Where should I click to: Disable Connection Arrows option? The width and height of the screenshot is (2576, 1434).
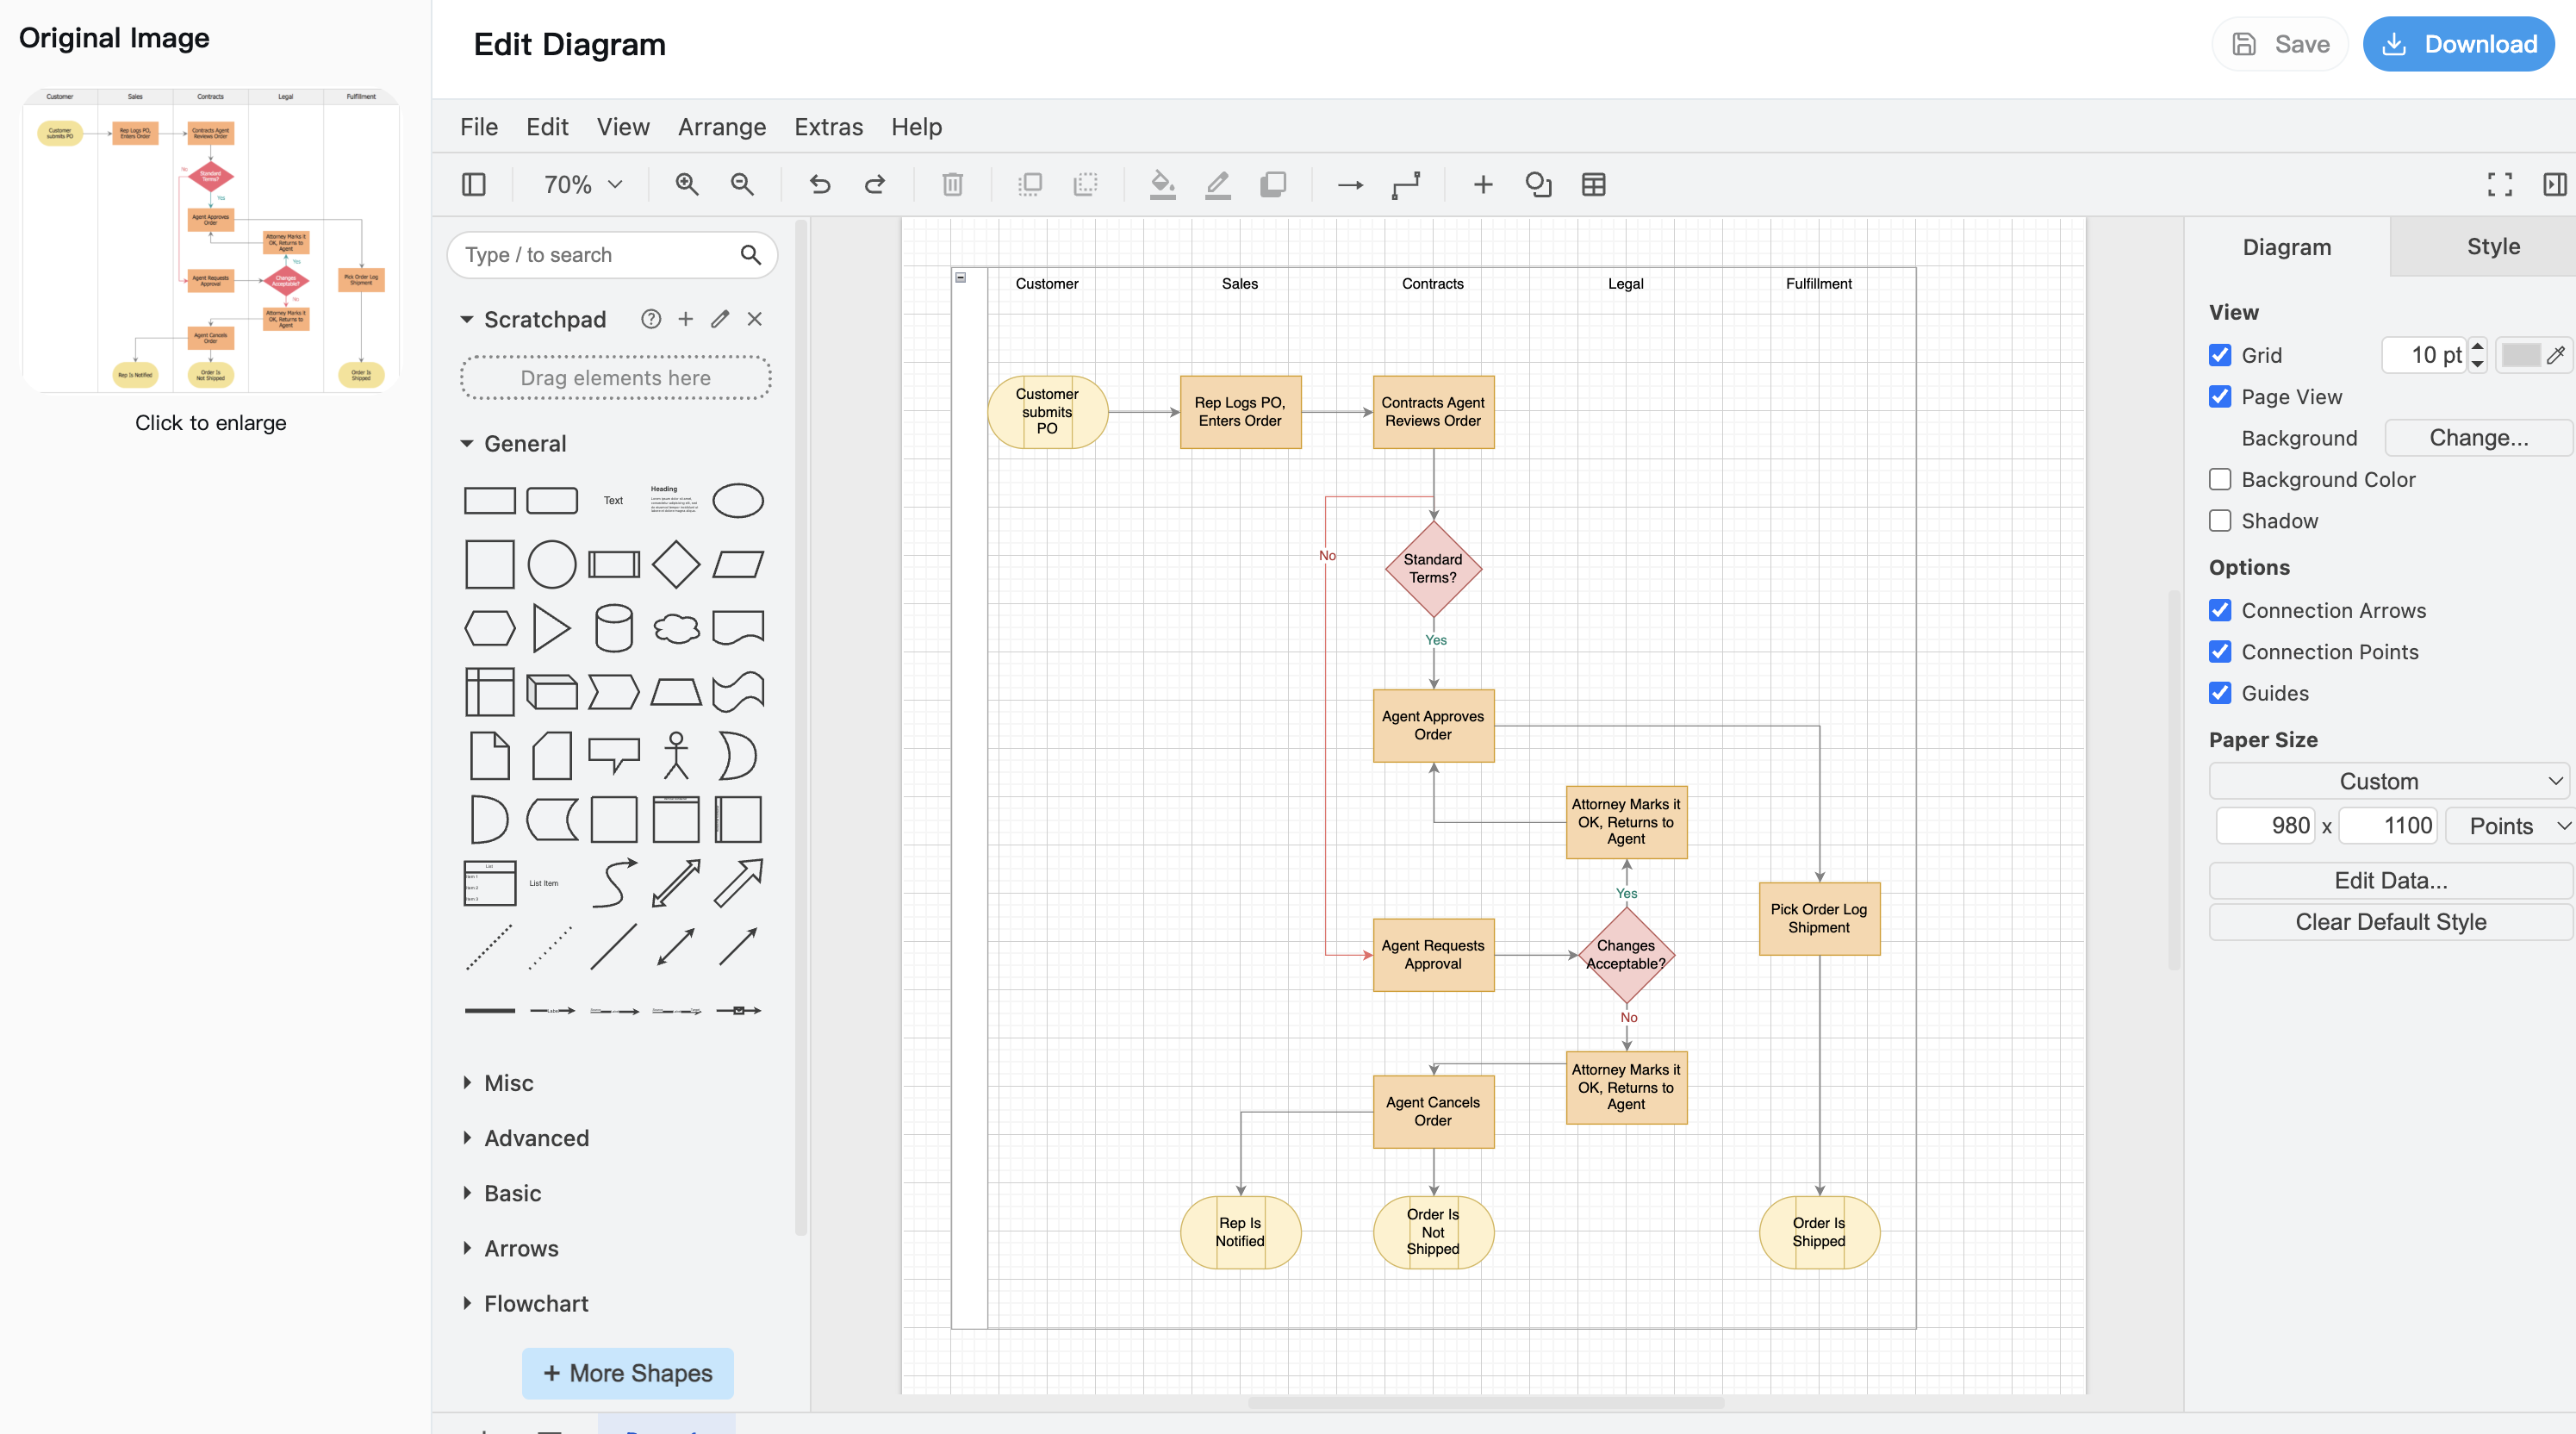[x=2220, y=610]
